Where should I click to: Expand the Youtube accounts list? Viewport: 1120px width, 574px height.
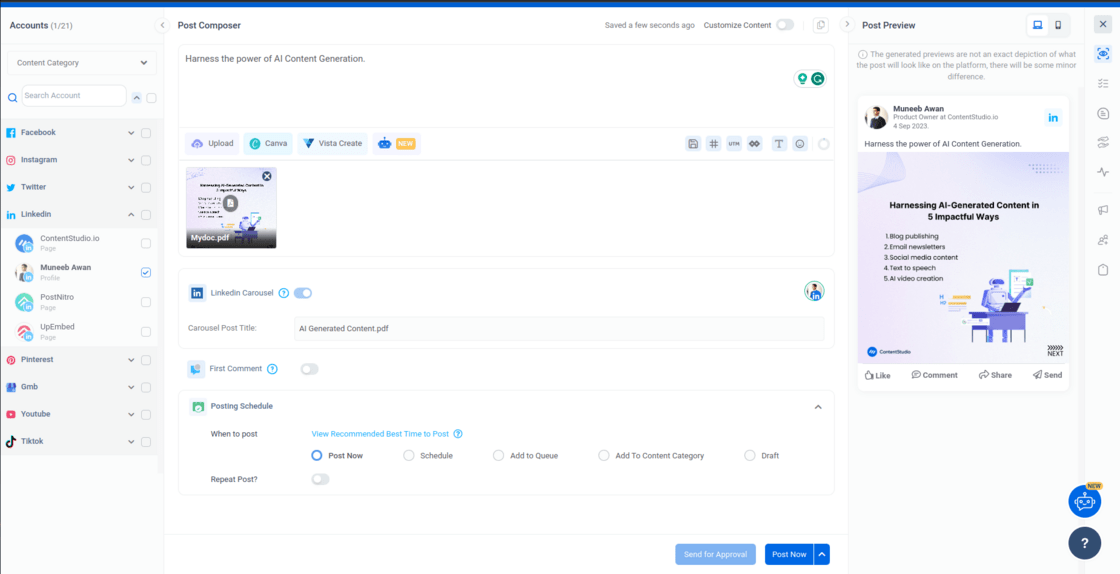(131, 415)
